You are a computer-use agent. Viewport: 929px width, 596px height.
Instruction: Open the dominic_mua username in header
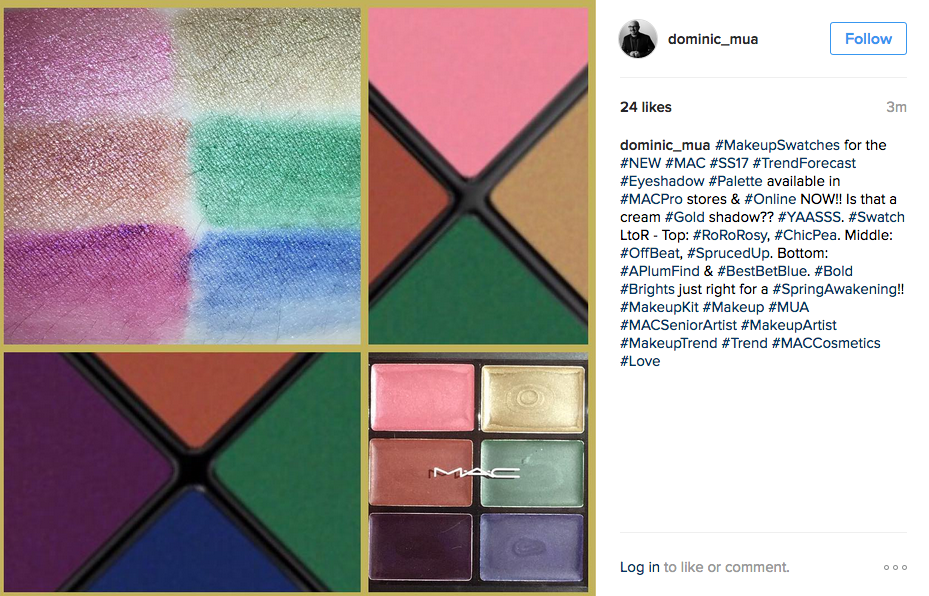click(713, 39)
